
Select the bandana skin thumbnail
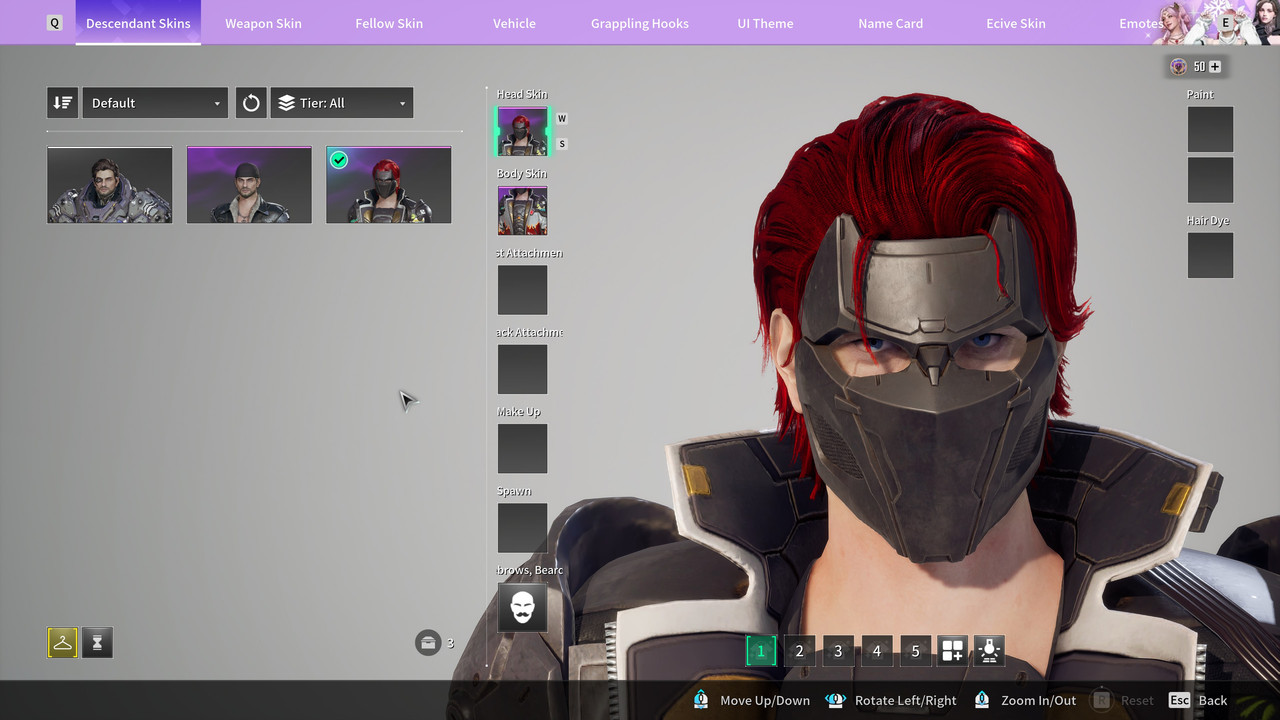click(x=249, y=185)
